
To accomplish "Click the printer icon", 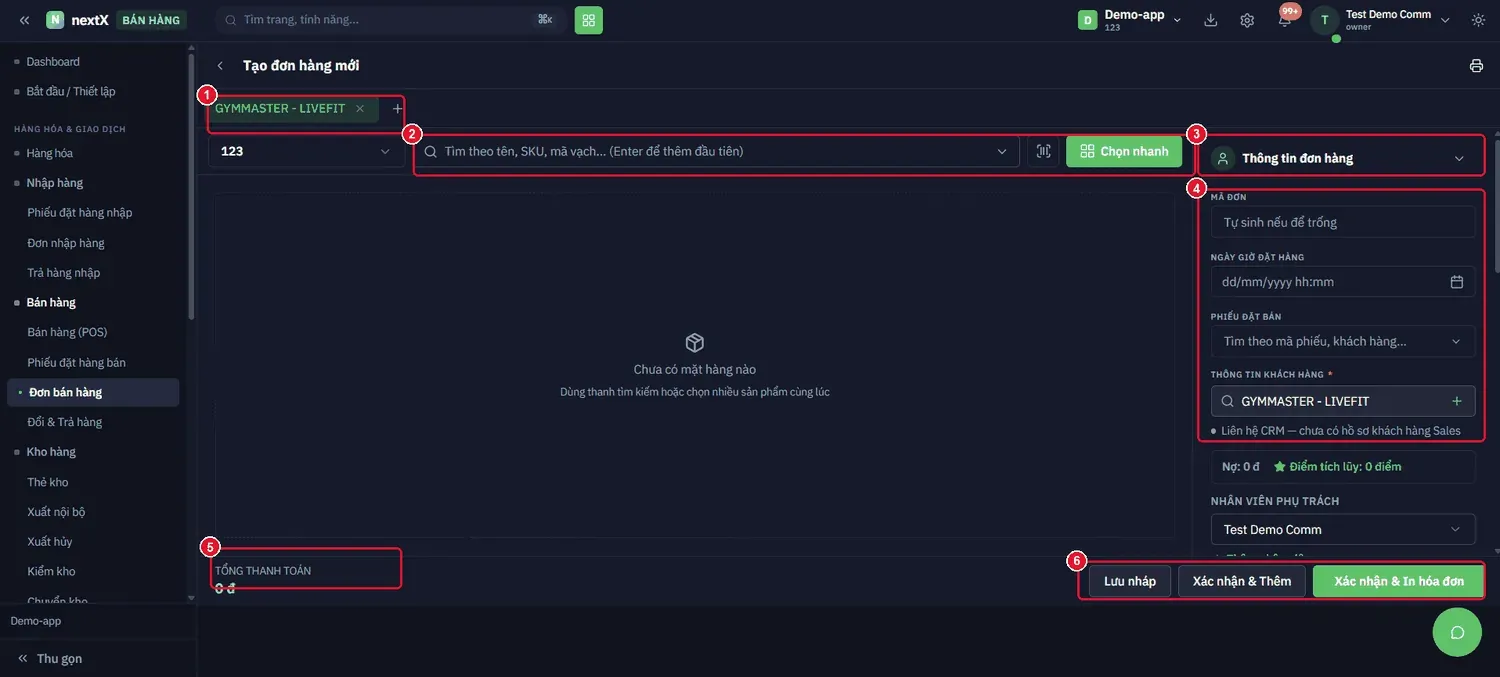I will pyautogui.click(x=1476, y=66).
